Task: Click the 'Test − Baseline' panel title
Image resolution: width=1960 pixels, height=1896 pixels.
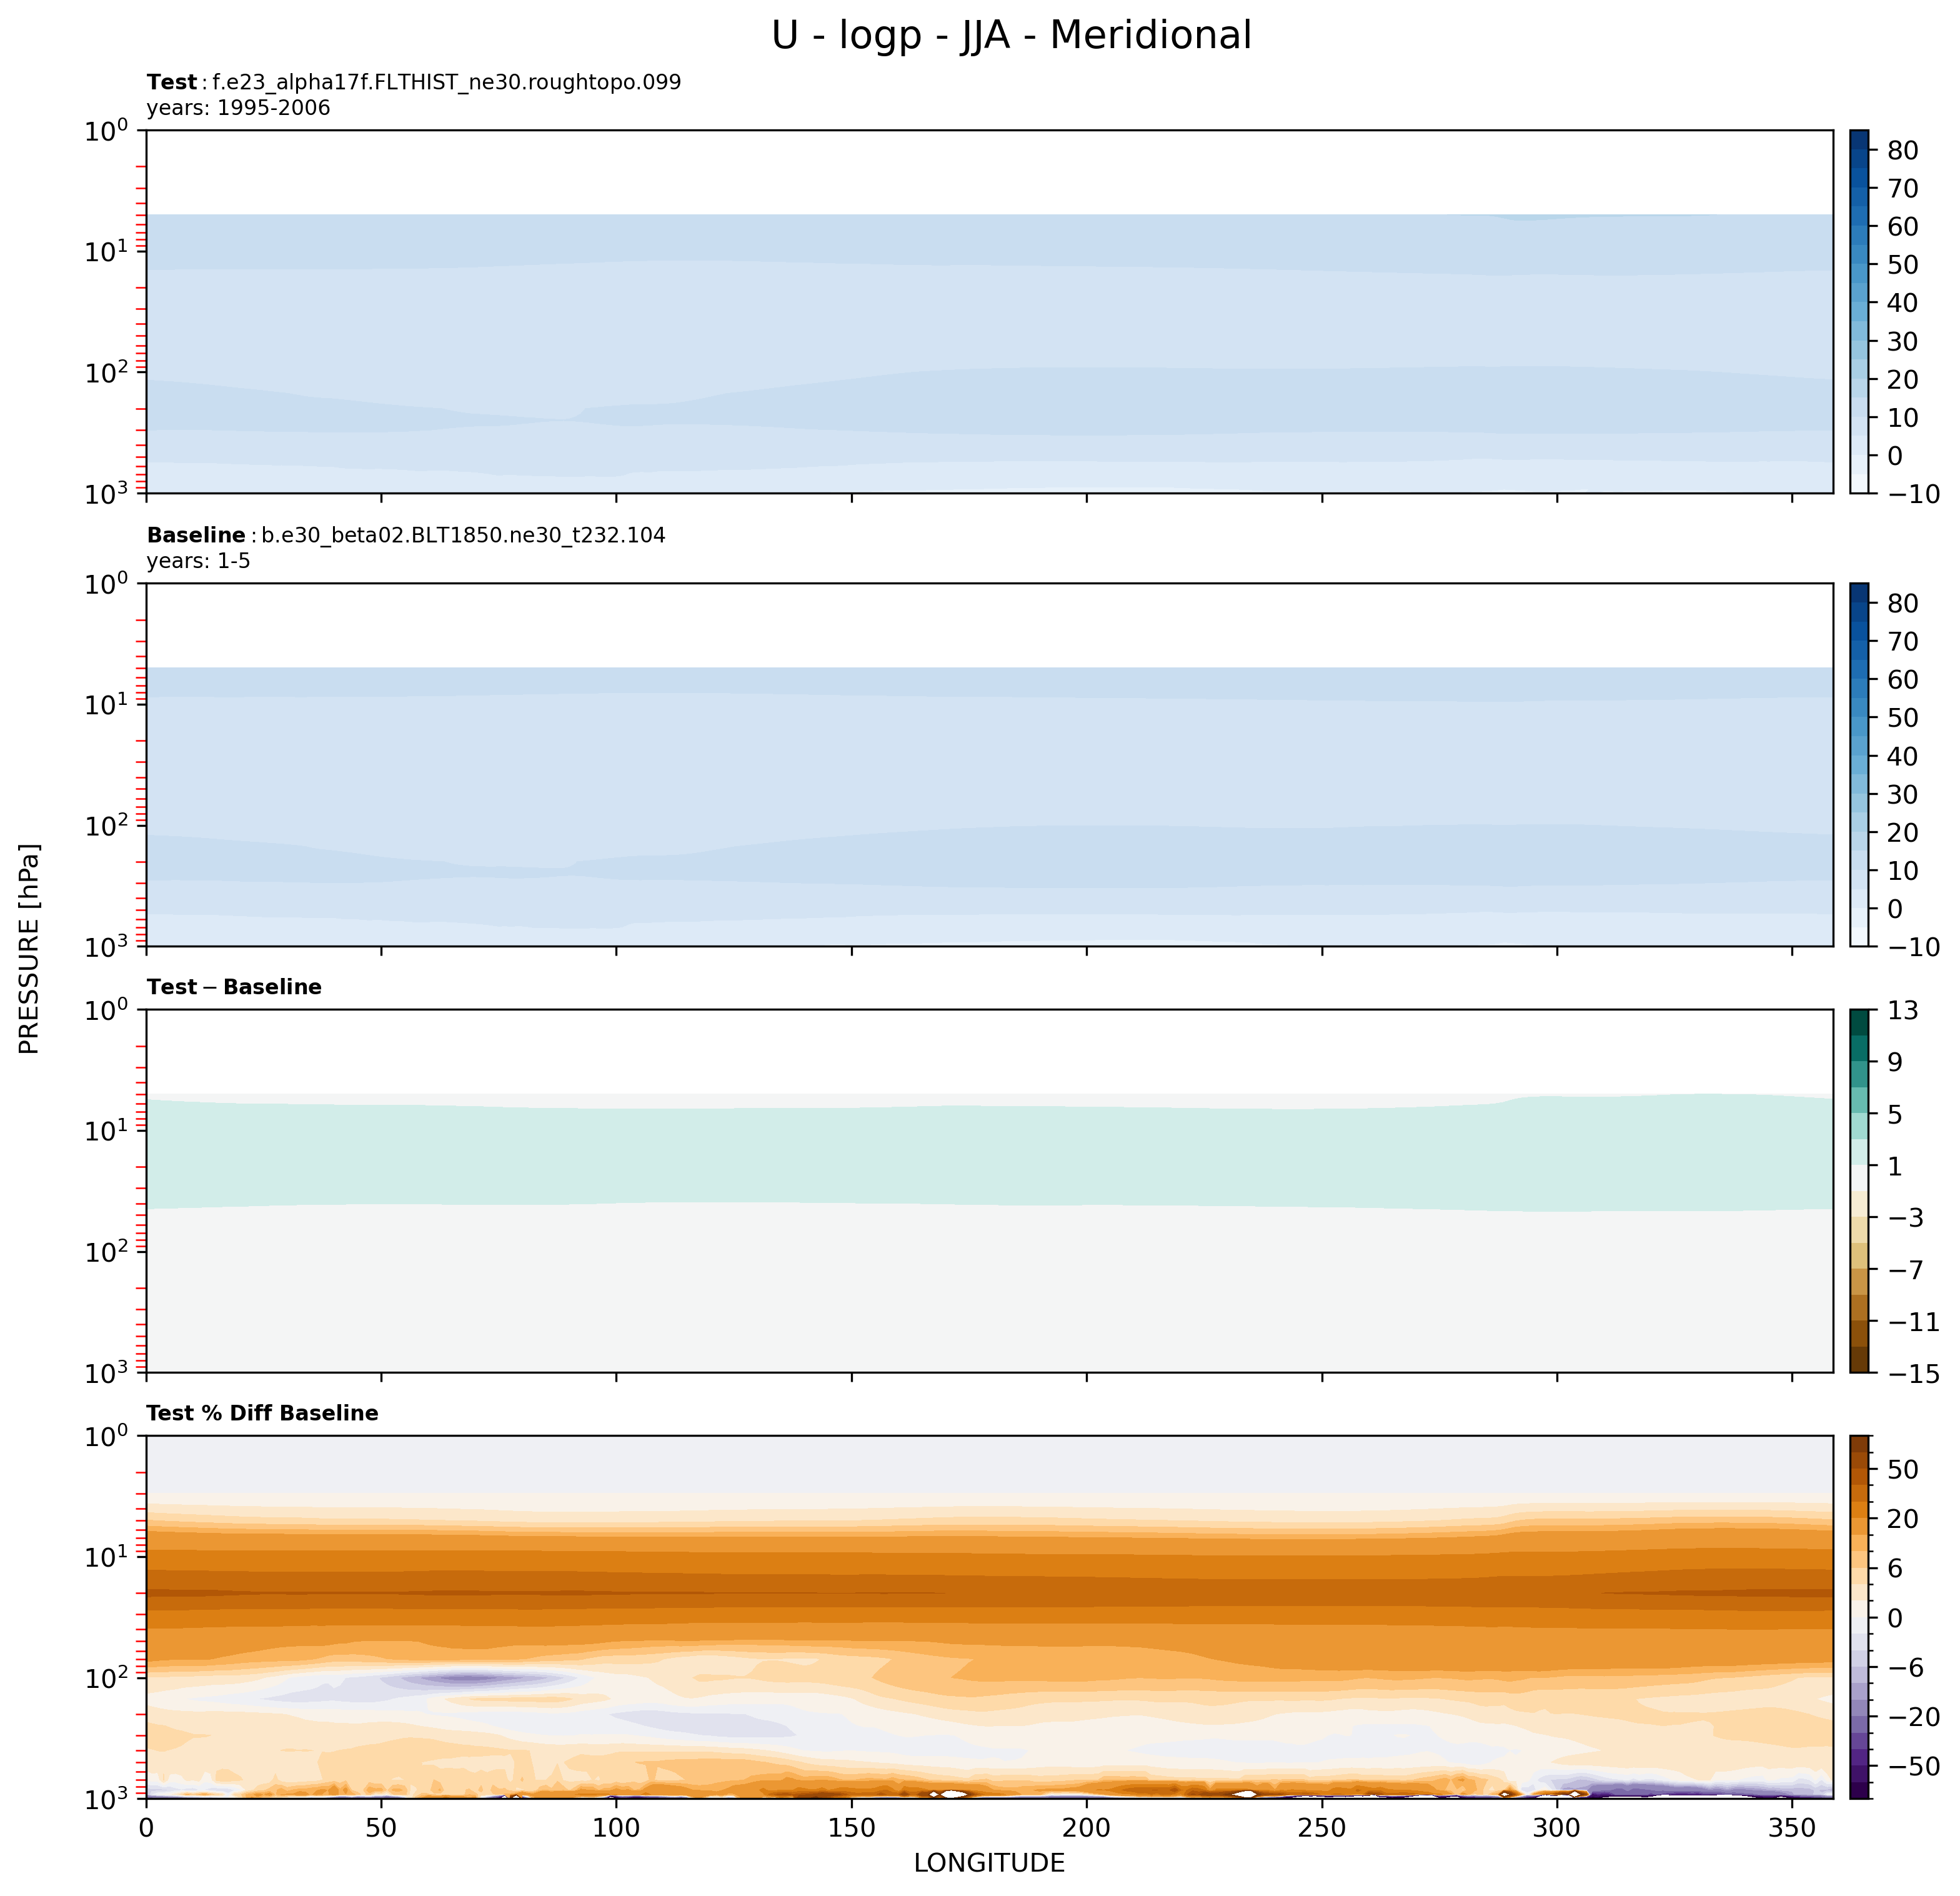Action: (x=234, y=987)
